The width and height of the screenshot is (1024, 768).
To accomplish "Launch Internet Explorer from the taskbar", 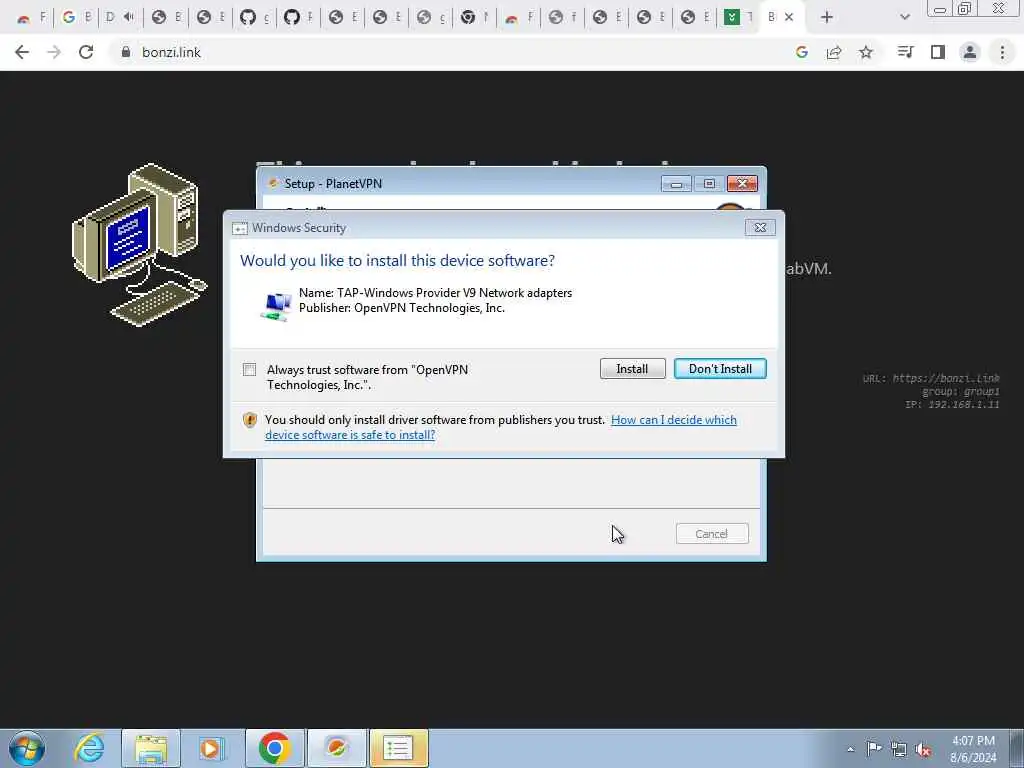I will pos(88,748).
